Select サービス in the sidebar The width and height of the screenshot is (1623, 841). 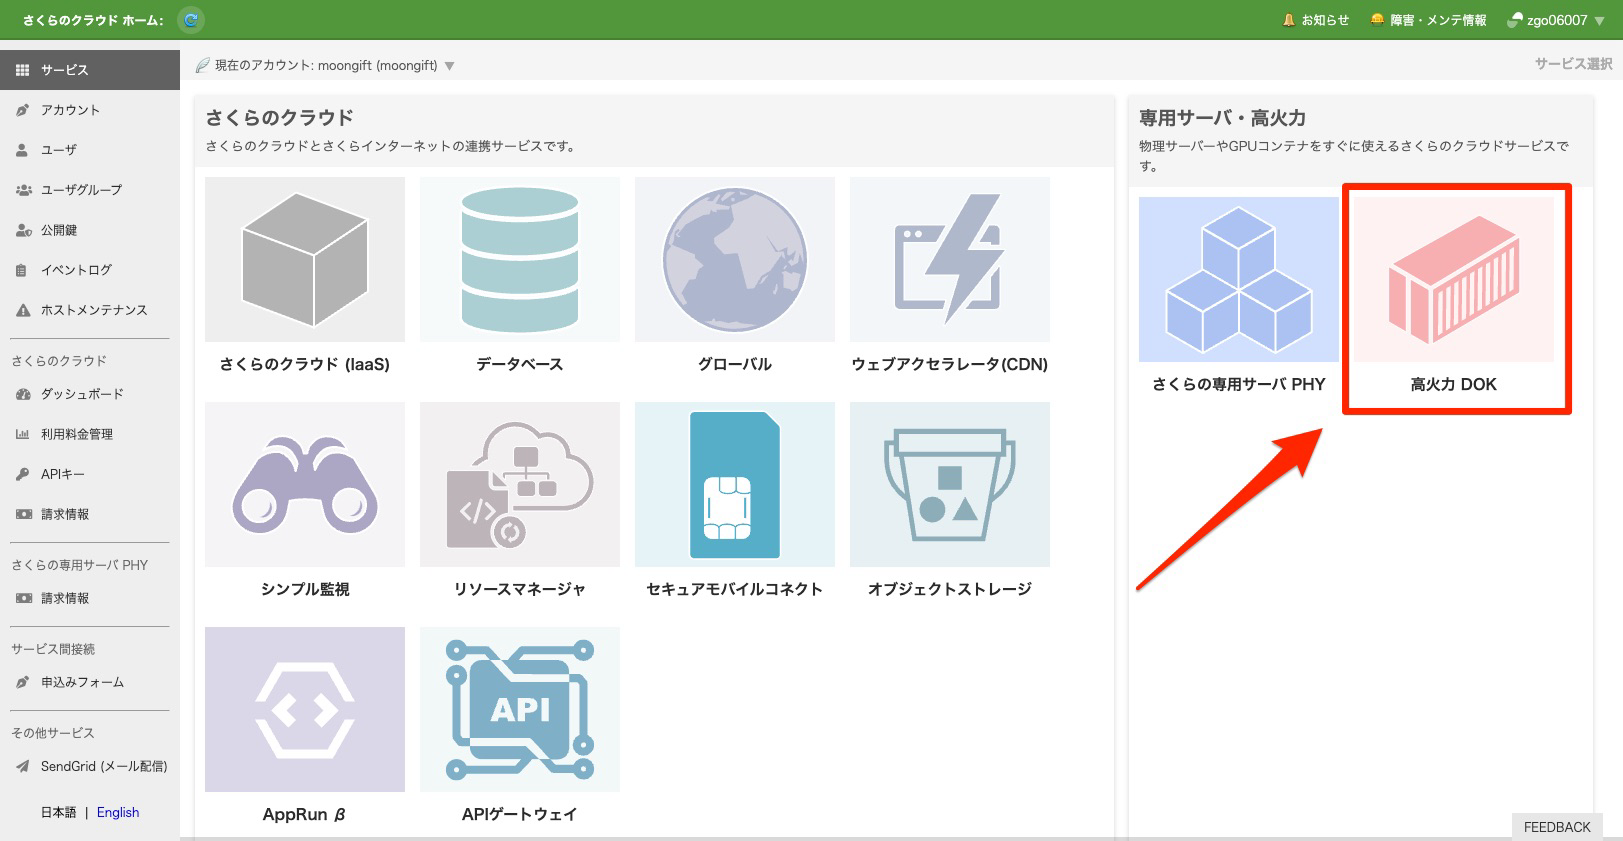90,70
